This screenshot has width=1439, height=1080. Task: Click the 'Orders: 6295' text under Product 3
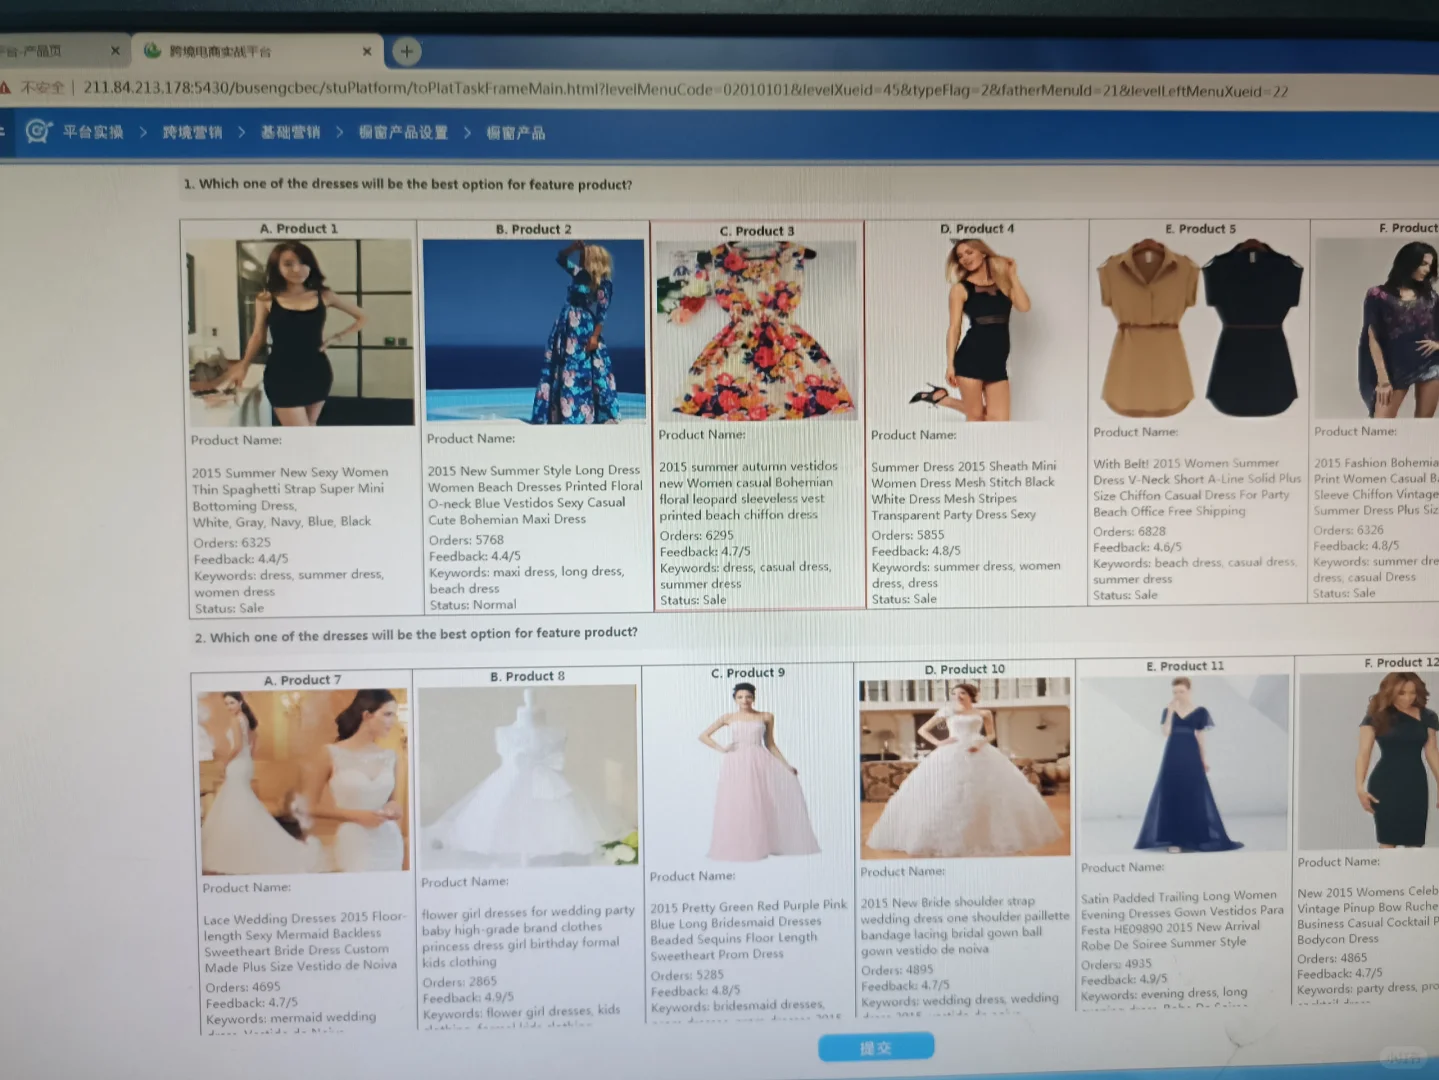(697, 535)
